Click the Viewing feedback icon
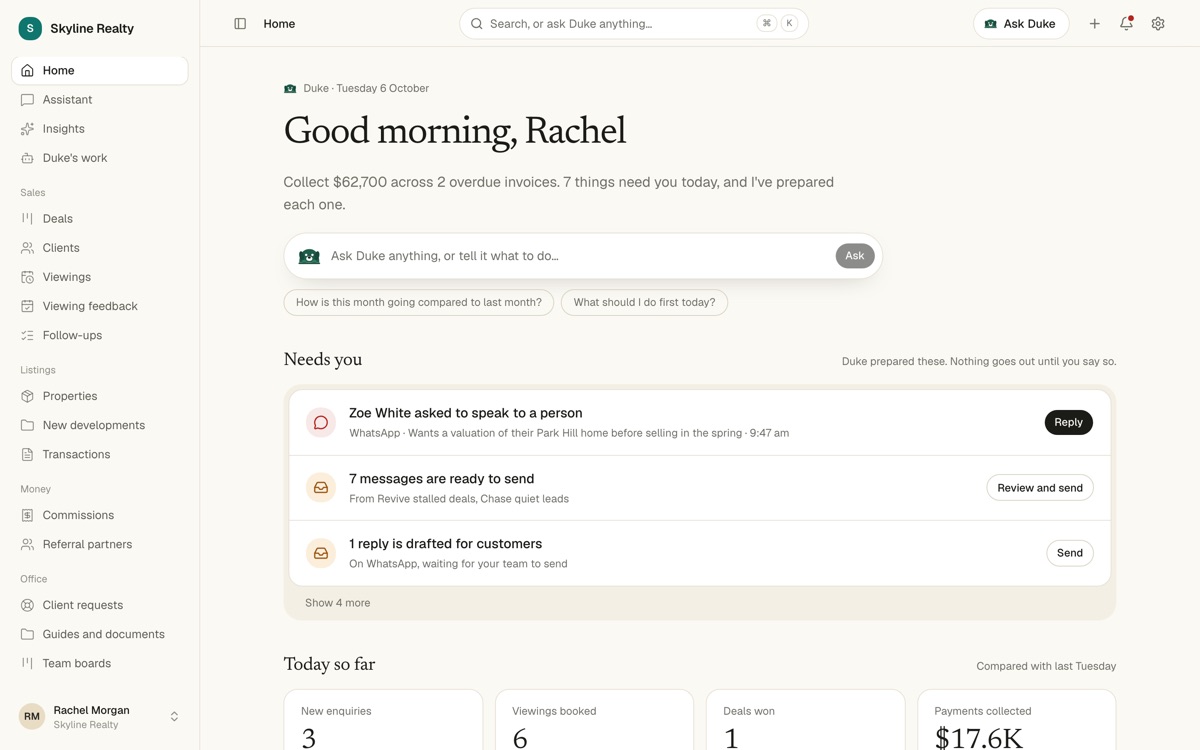Viewport: 1200px width, 750px height. (x=27, y=306)
